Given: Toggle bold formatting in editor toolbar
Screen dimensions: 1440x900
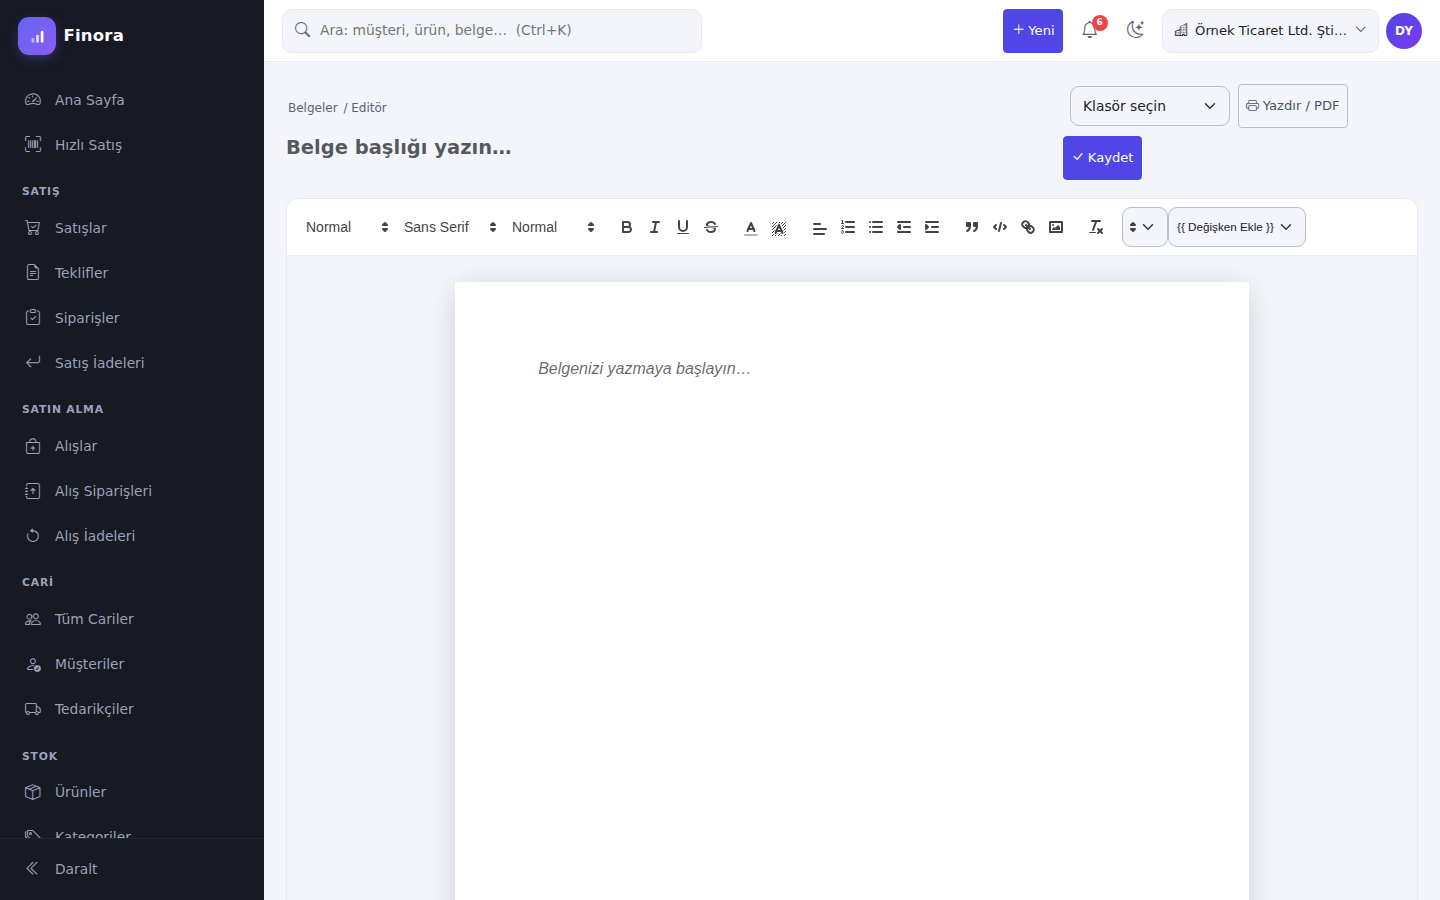Looking at the screenshot, I should click(x=627, y=227).
